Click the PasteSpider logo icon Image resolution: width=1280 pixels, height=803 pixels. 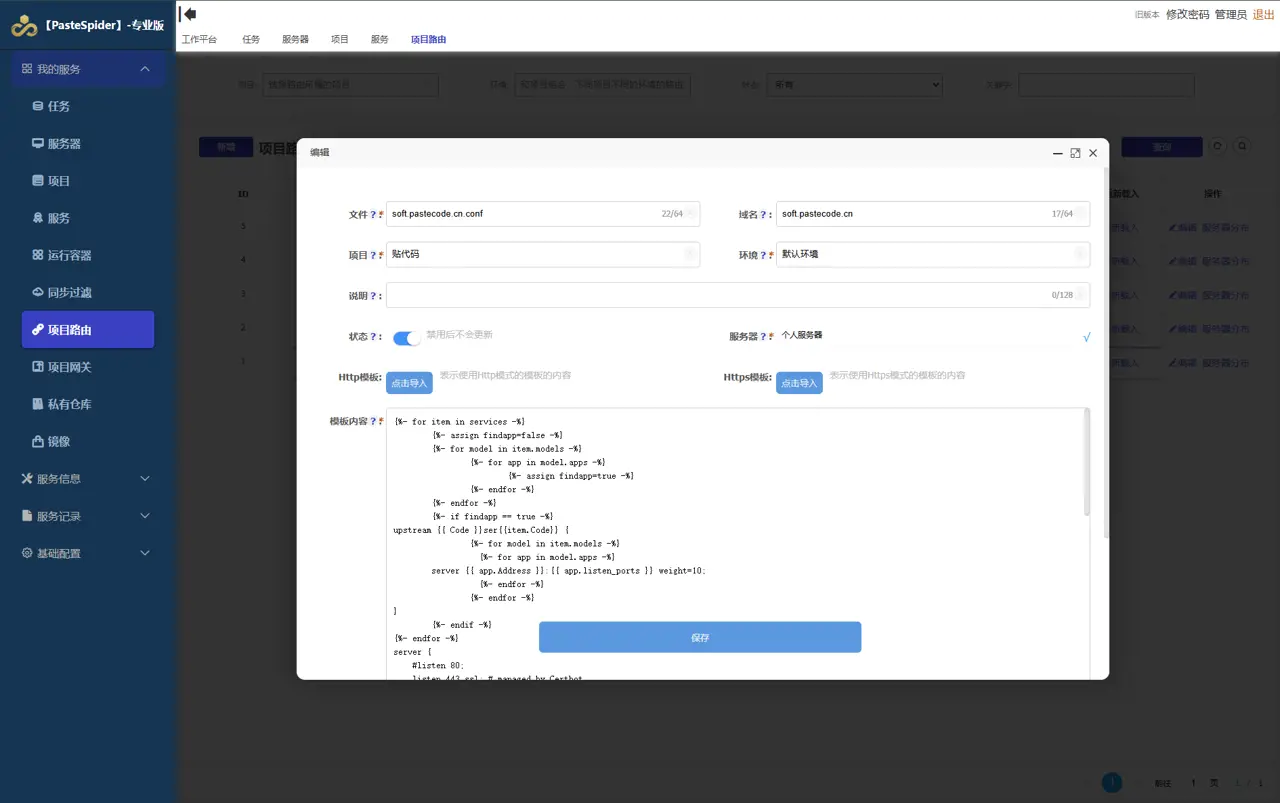click(x=24, y=26)
